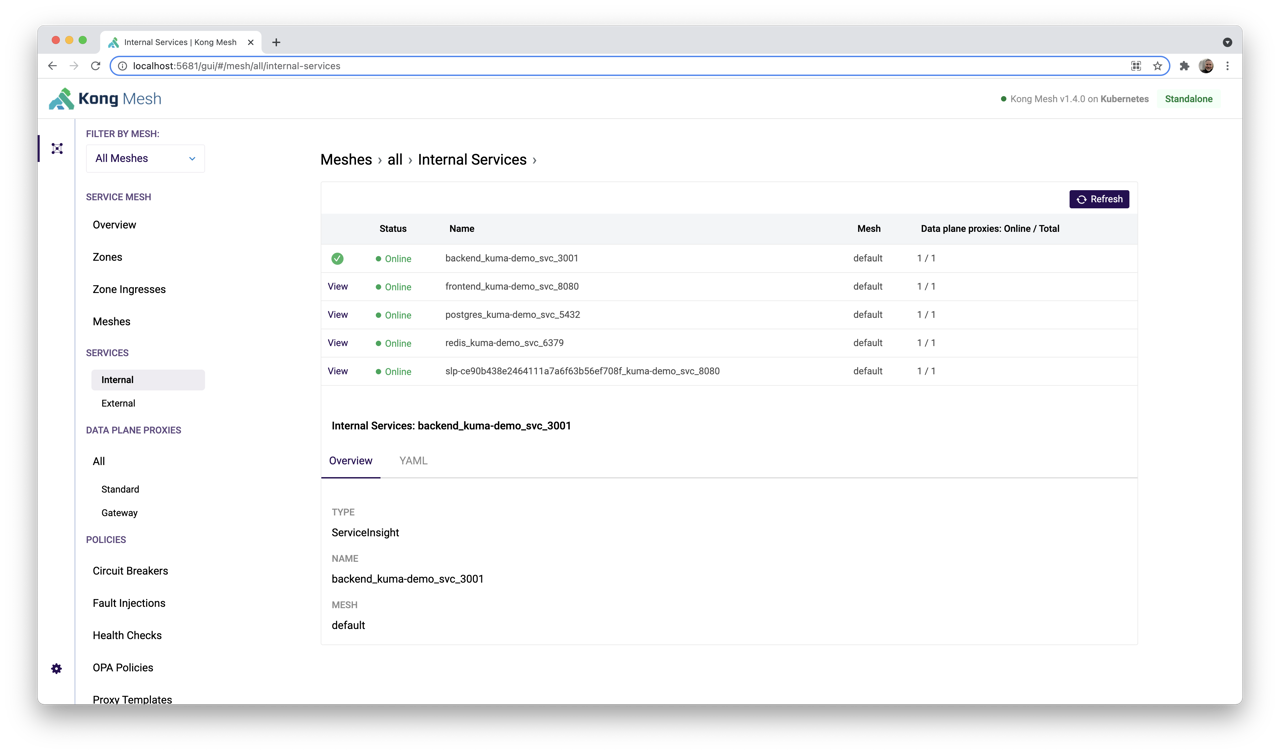1280x754 pixels.
Task: Open Chrome three-dot menu
Action: click(1227, 66)
